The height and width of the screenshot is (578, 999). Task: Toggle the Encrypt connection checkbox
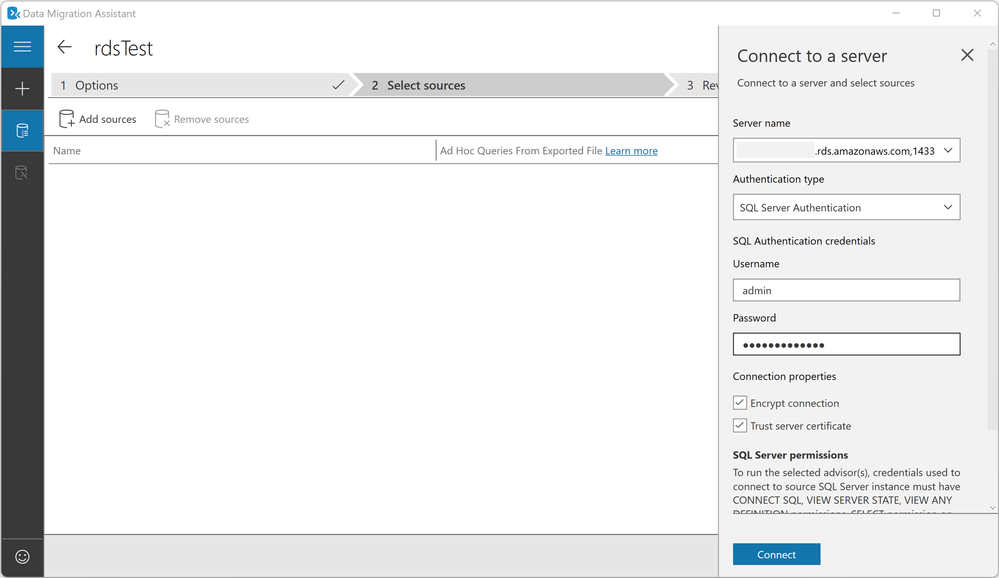click(740, 403)
